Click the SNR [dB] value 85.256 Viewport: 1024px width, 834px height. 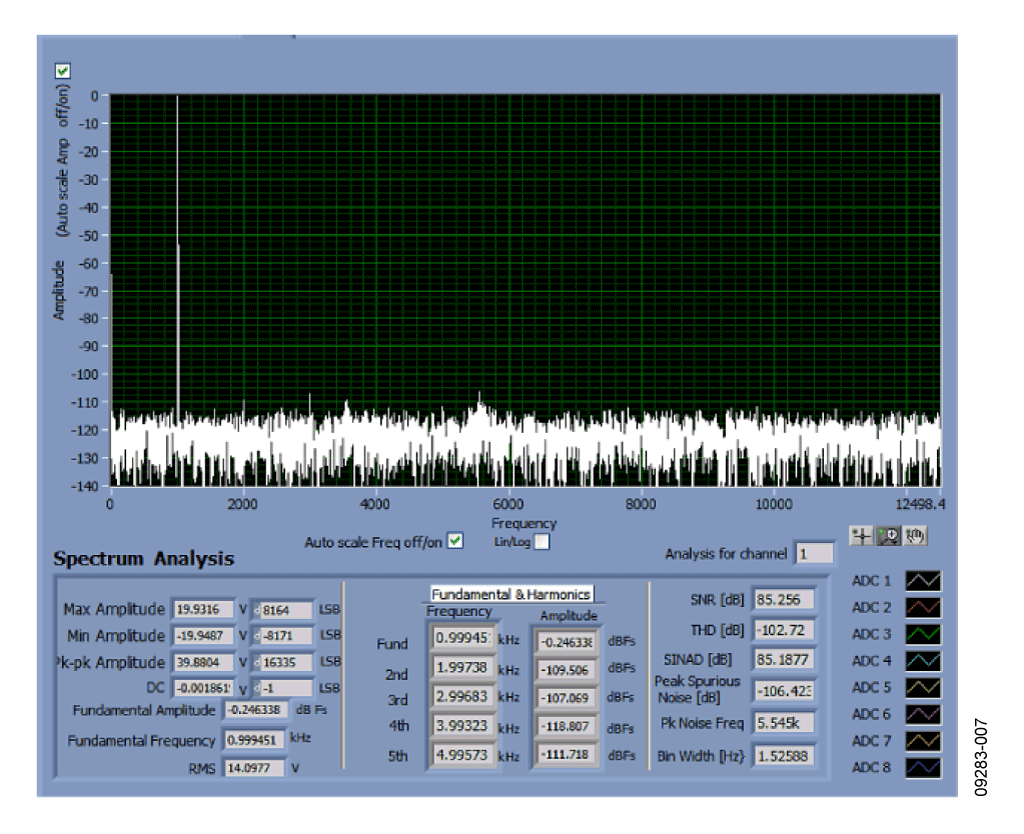[x=784, y=600]
